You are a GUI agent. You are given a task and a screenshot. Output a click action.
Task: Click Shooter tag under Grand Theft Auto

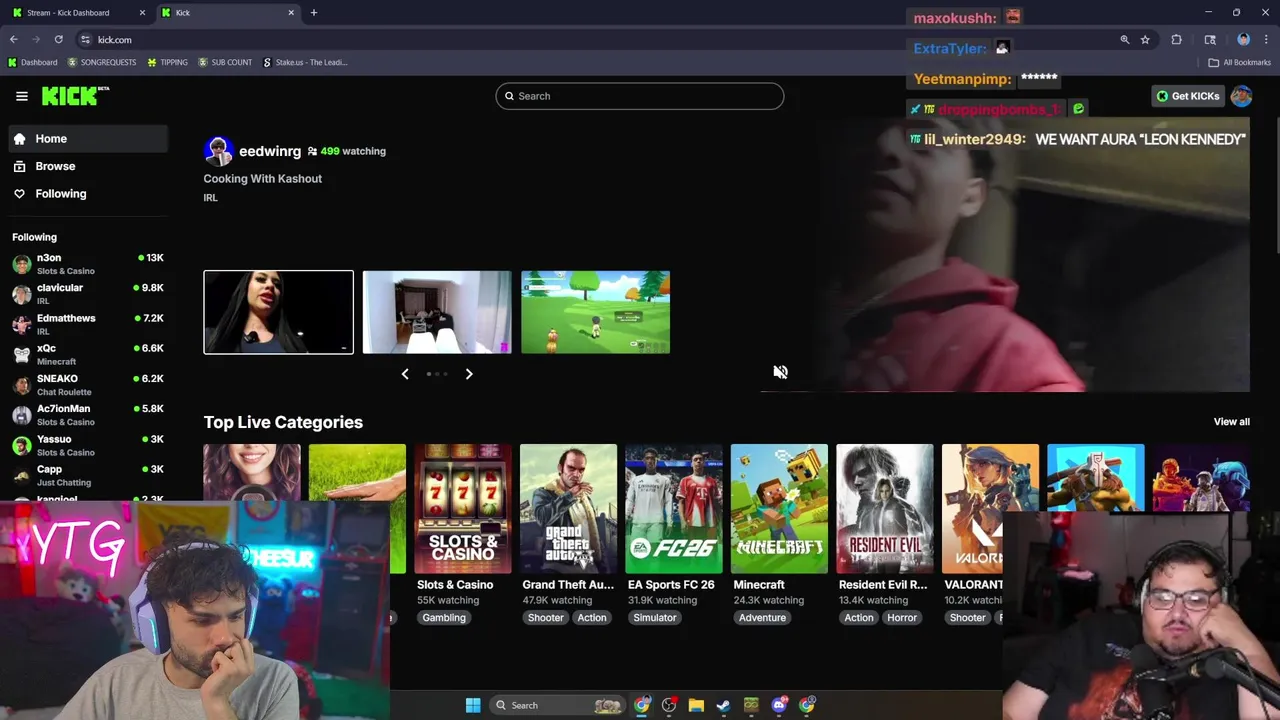pos(545,618)
